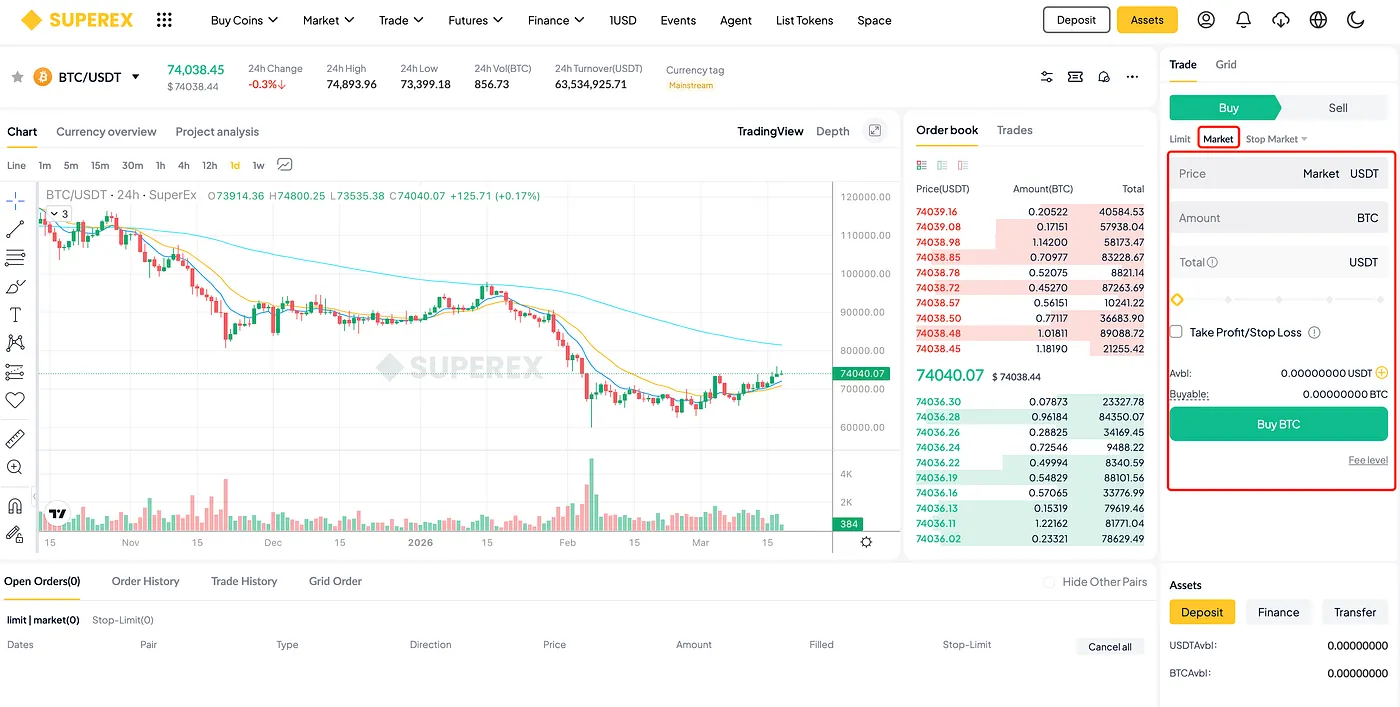Collapse the chart indicators legend showing 3

[x=58, y=214]
